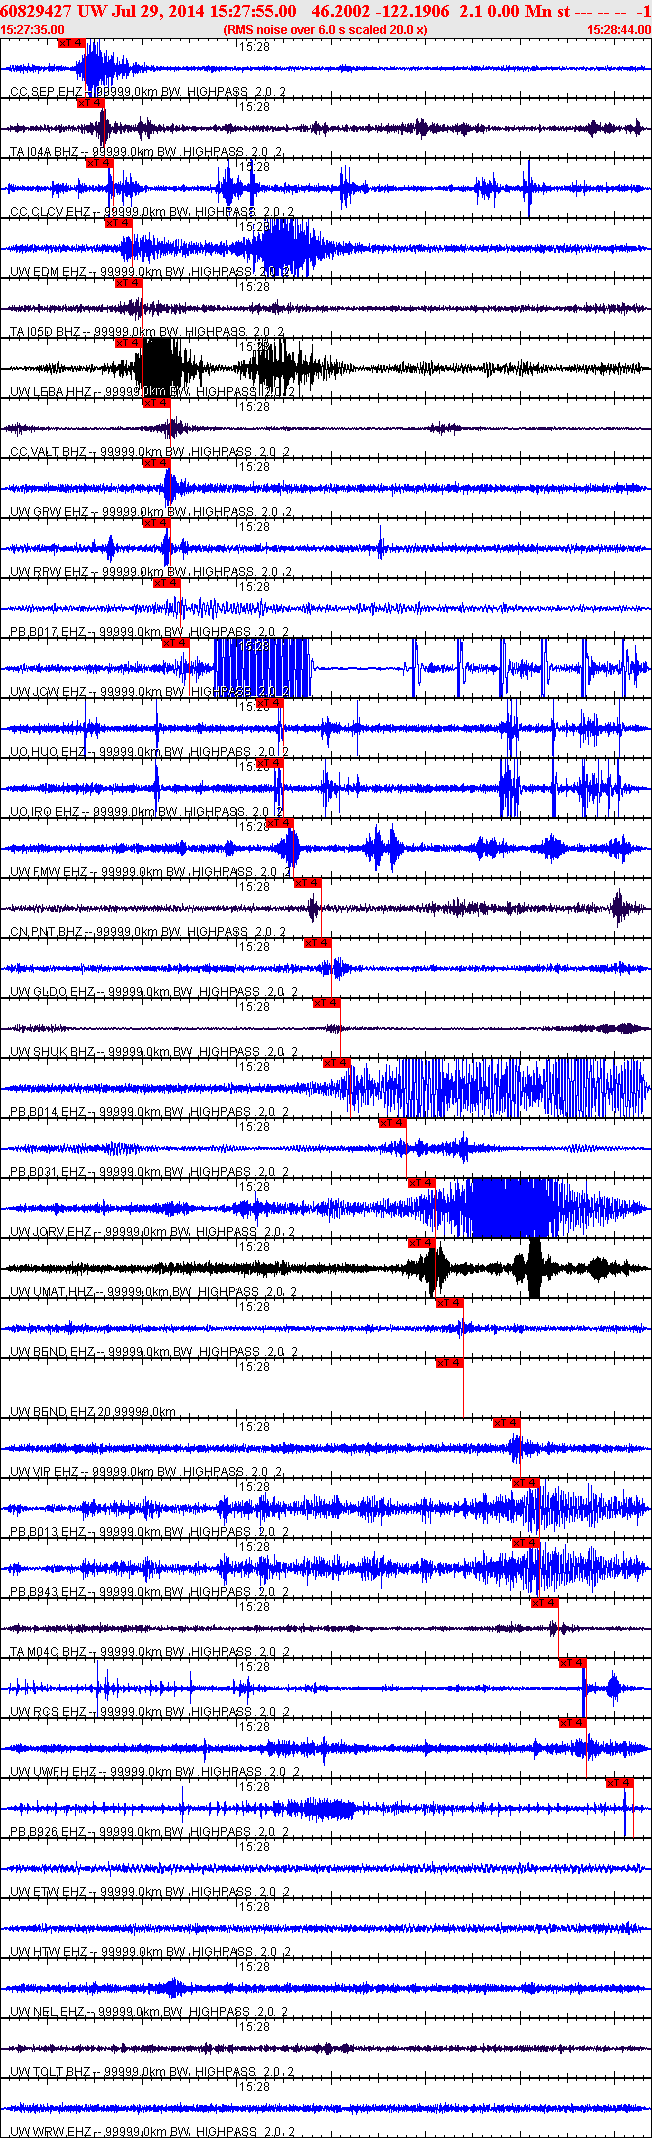This screenshot has width=652, height=2138.
Task: Click the red pick marker on UO.IRO trace
Action: pos(270,763)
